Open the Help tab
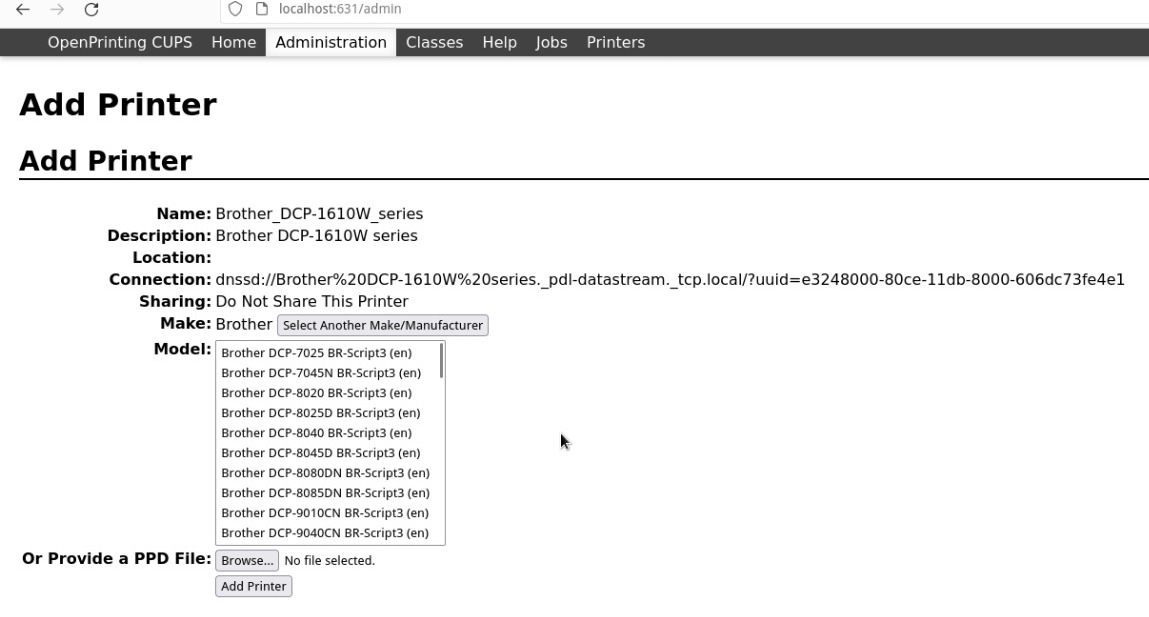 point(500,43)
